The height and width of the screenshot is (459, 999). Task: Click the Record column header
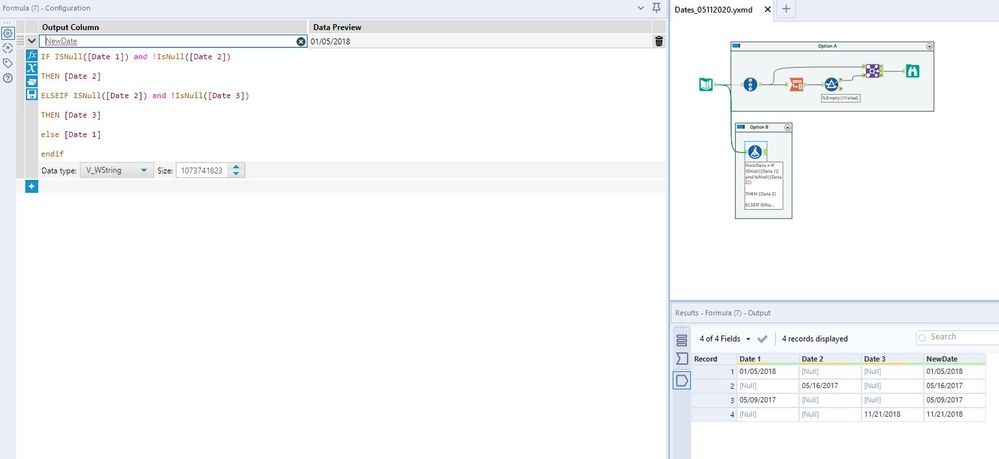click(714, 359)
